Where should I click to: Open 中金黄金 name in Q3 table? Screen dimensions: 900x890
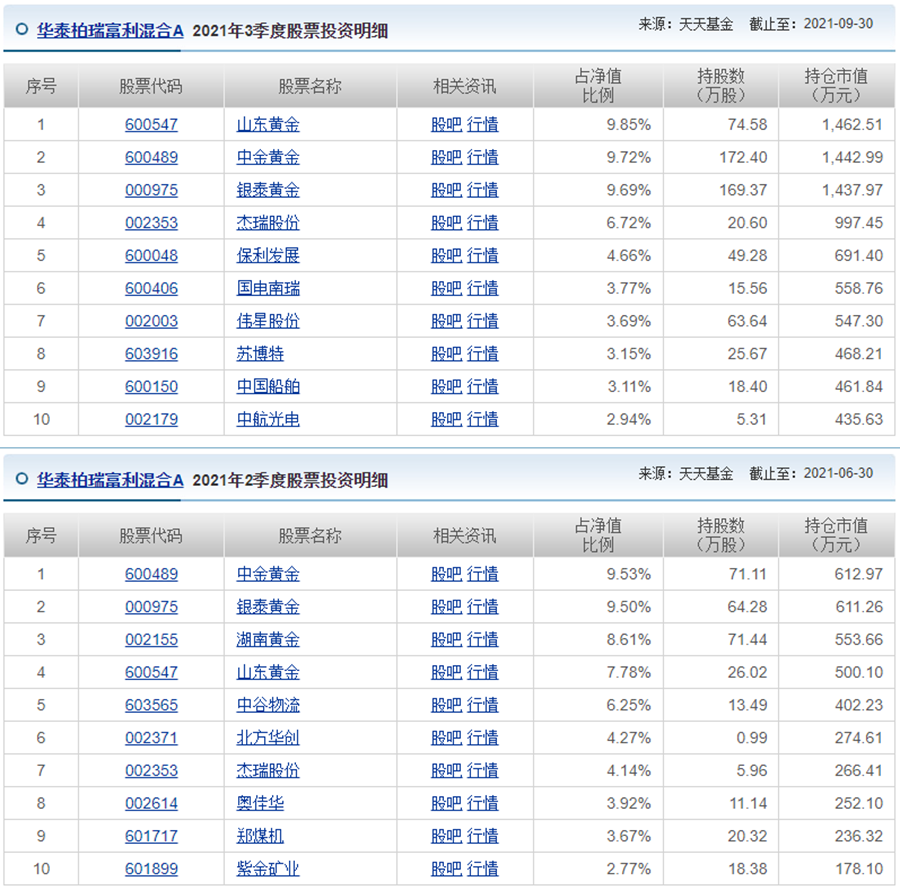[x=268, y=157]
